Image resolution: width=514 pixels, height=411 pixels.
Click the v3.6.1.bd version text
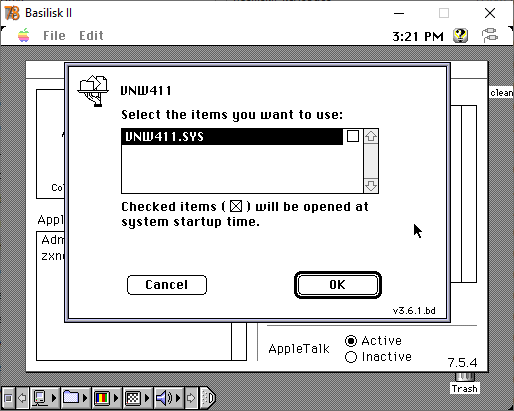tap(414, 311)
